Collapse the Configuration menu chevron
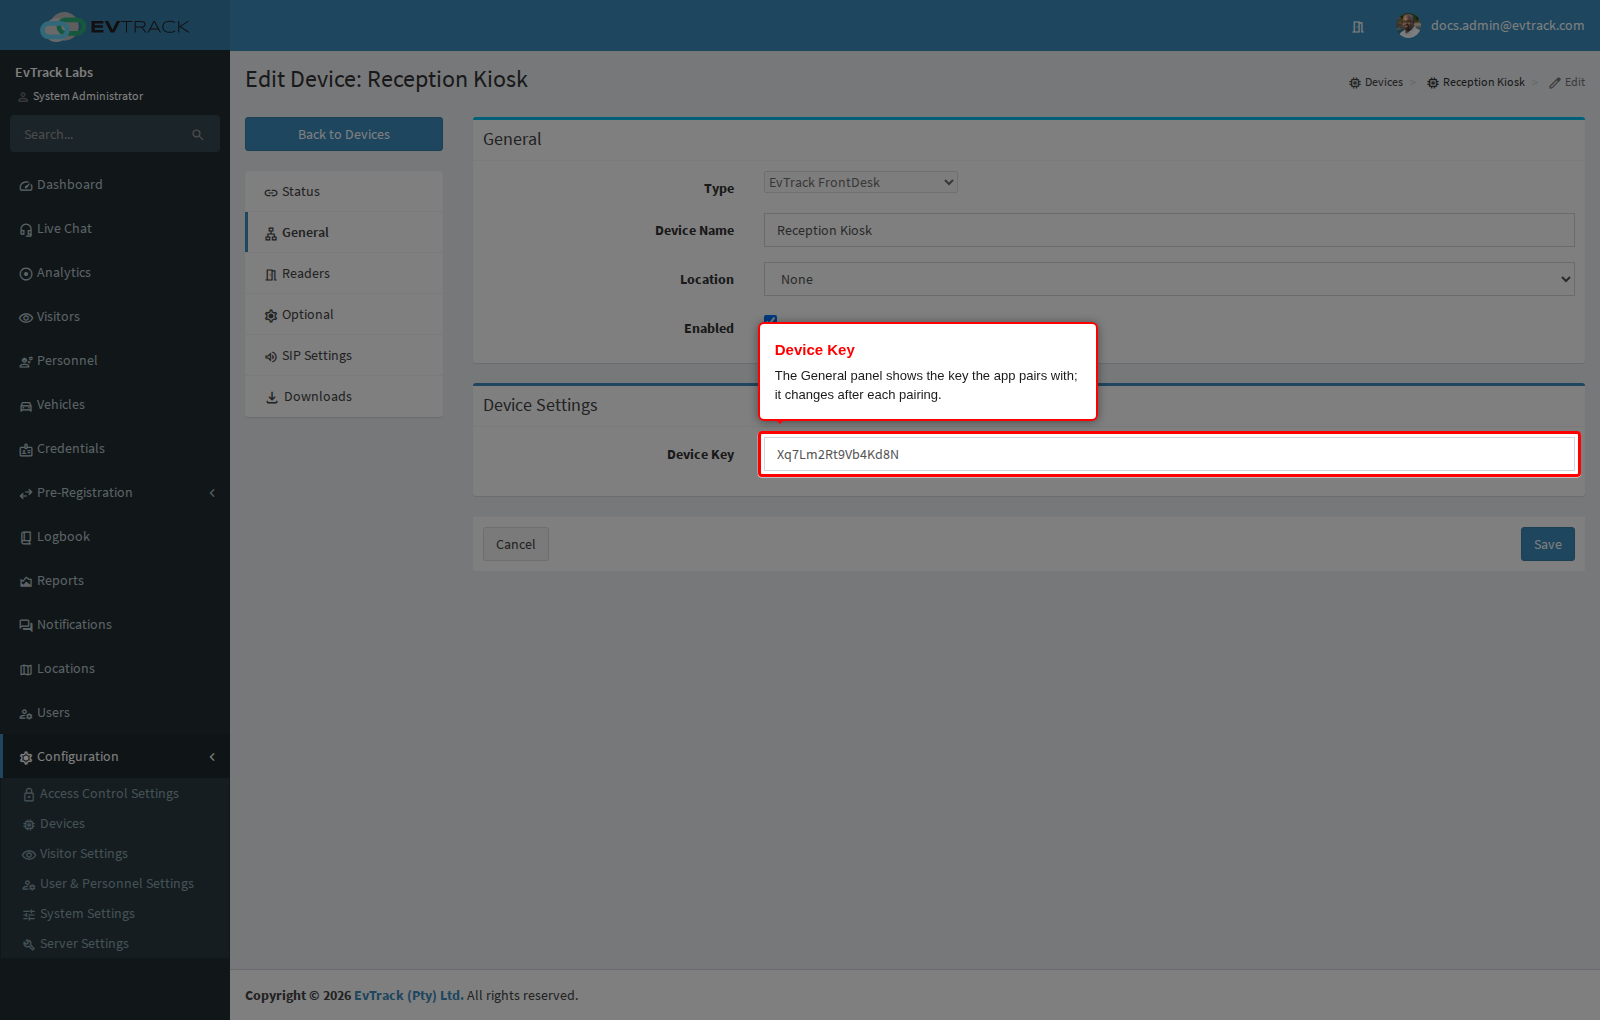The image size is (1600, 1020). point(212,757)
